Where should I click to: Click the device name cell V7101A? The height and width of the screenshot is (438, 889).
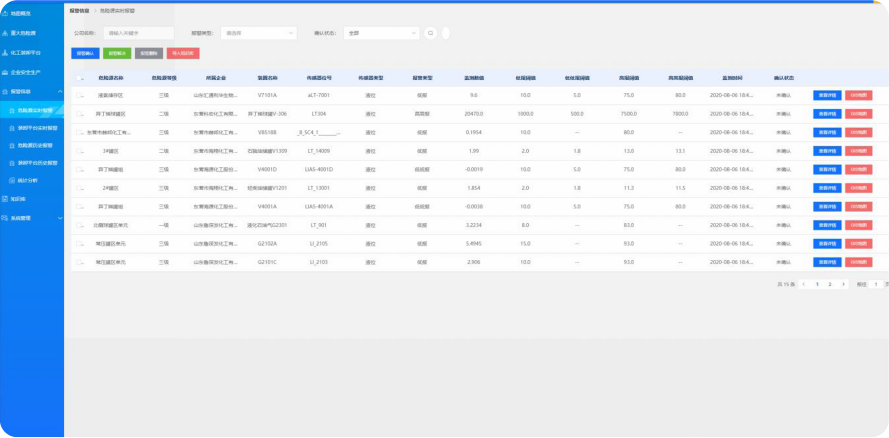tap(267, 95)
